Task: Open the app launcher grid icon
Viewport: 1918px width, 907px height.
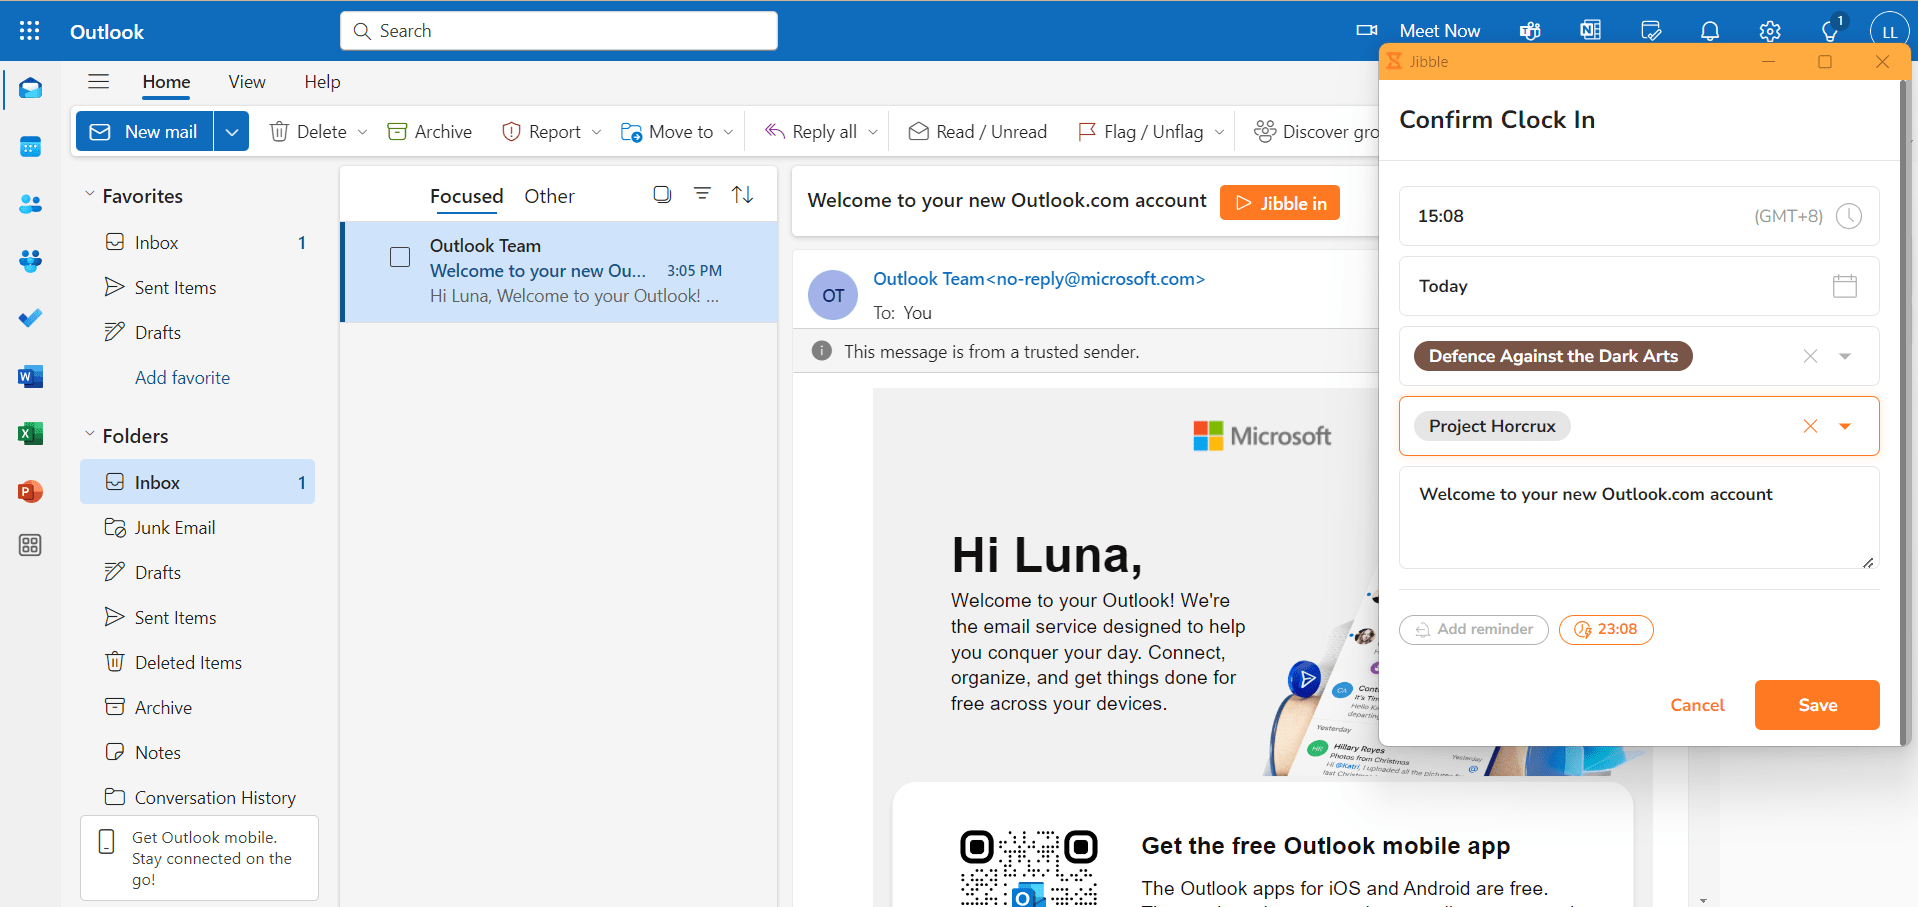Action: tap(30, 31)
